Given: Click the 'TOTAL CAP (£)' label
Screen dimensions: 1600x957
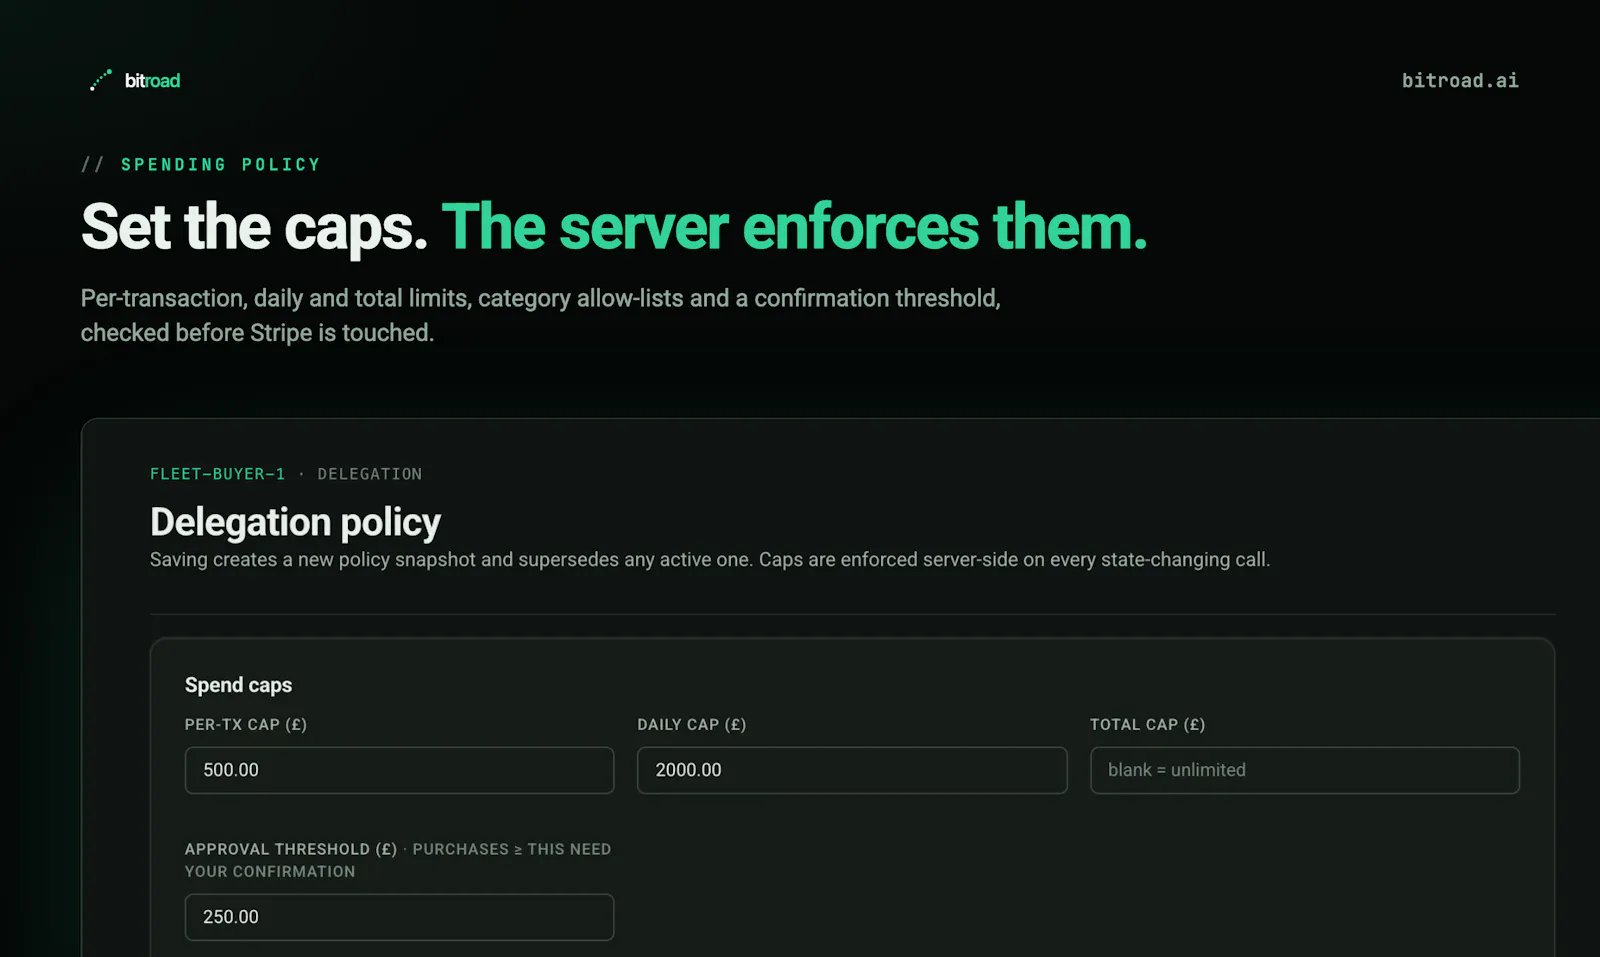Looking at the screenshot, I should click(x=1148, y=725).
